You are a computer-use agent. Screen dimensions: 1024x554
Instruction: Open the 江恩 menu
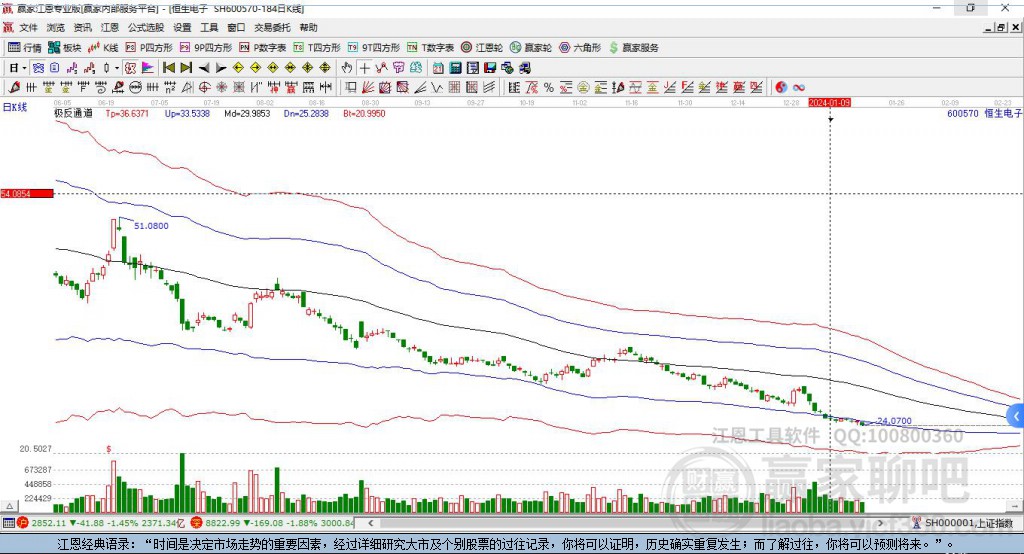(110, 27)
